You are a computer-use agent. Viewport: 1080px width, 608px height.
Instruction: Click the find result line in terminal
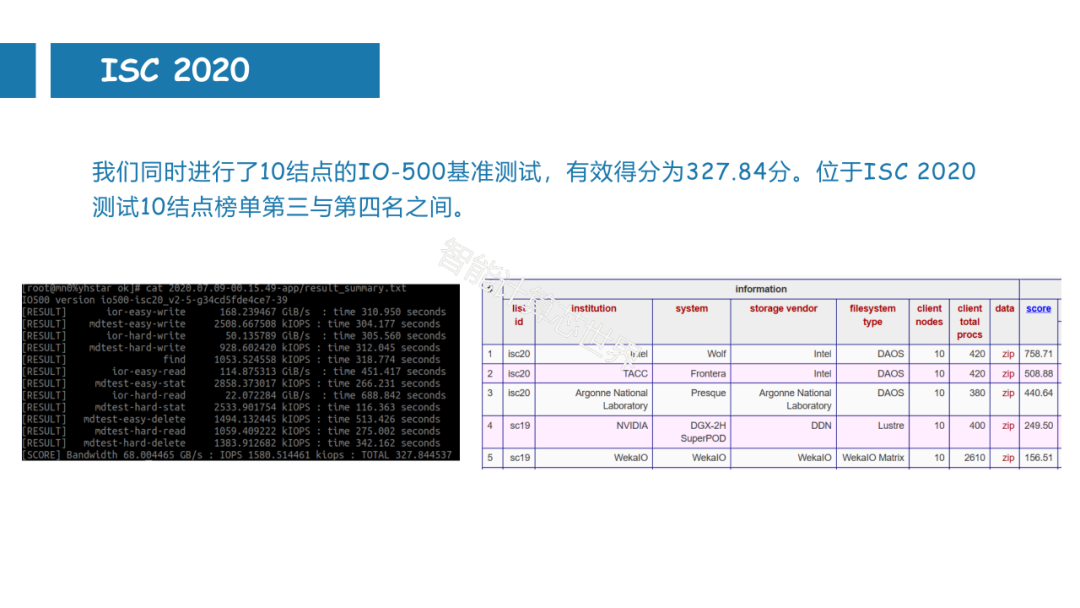coord(231,359)
